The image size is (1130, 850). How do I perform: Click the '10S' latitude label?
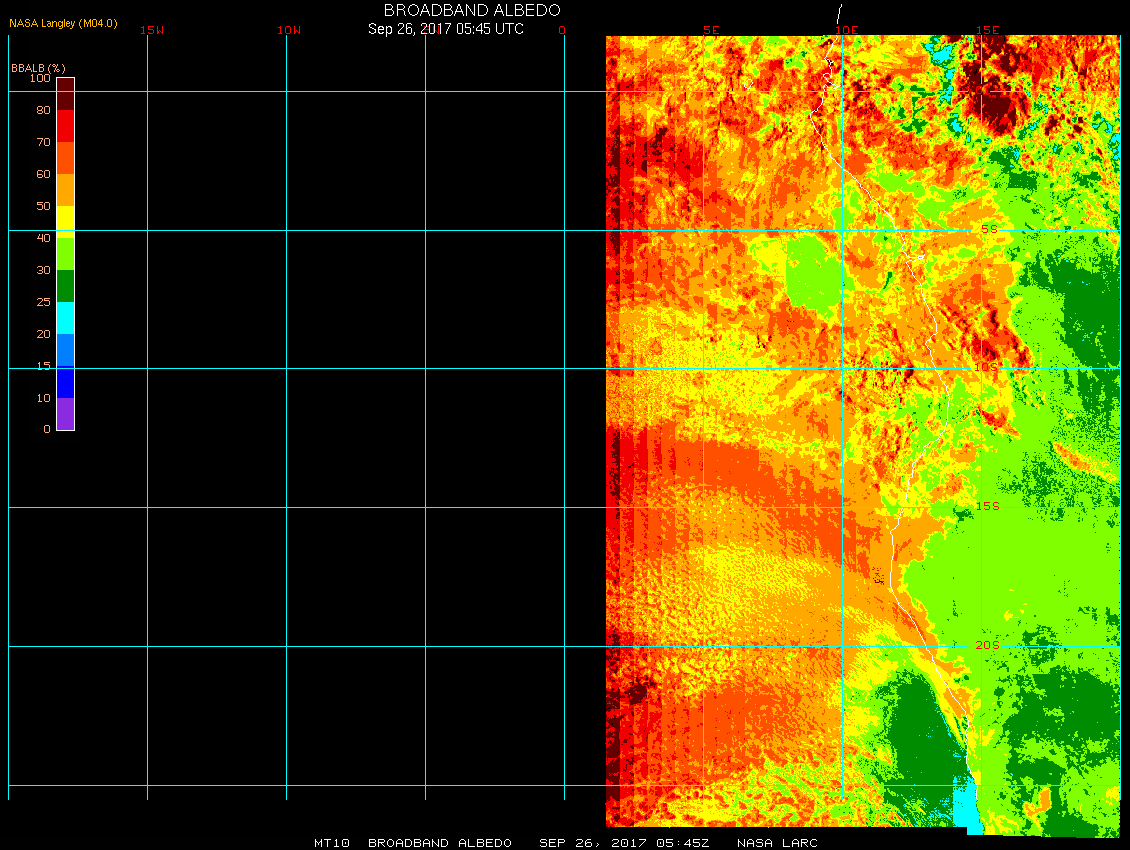(x=987, y=368)
